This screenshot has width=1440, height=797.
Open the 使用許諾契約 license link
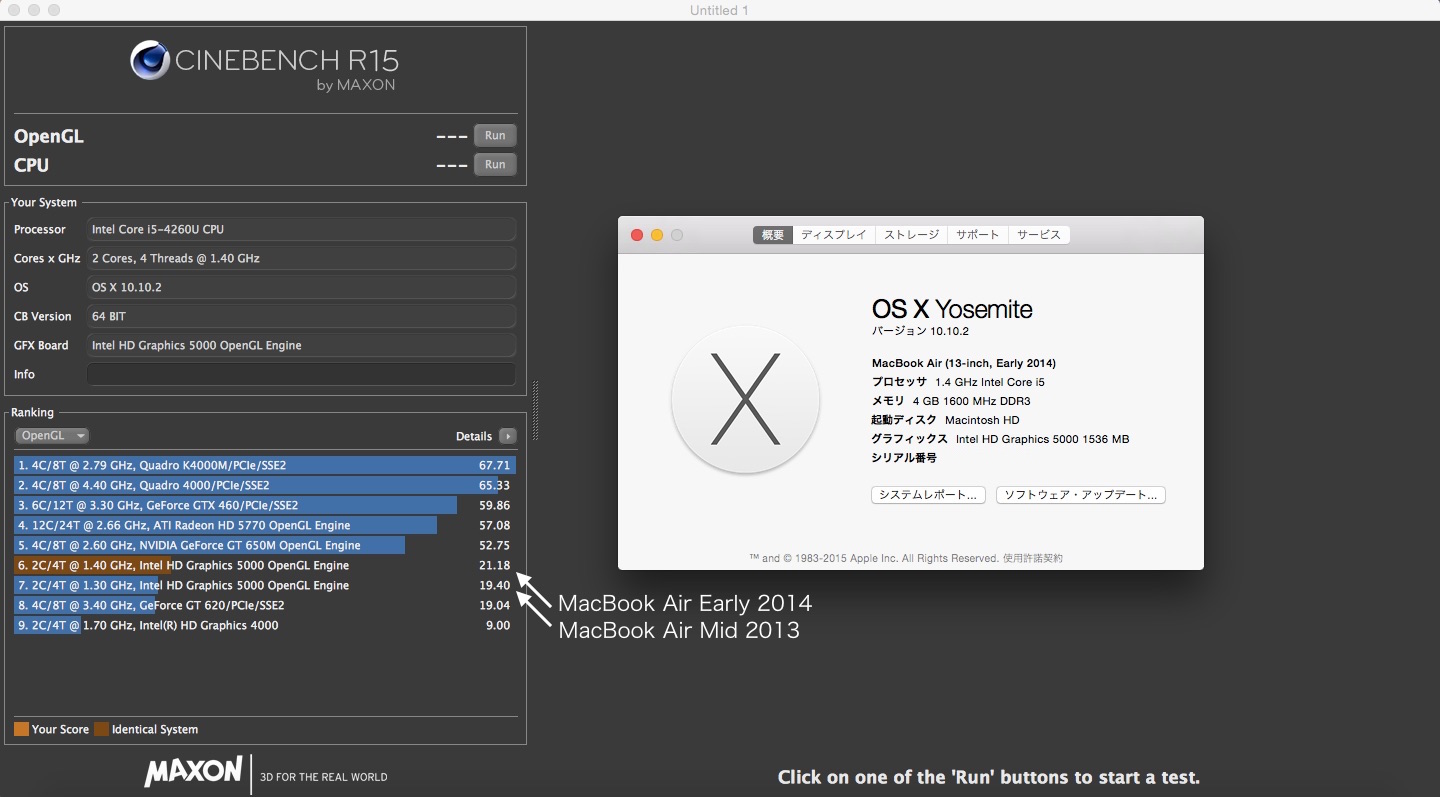(1033, 558)
